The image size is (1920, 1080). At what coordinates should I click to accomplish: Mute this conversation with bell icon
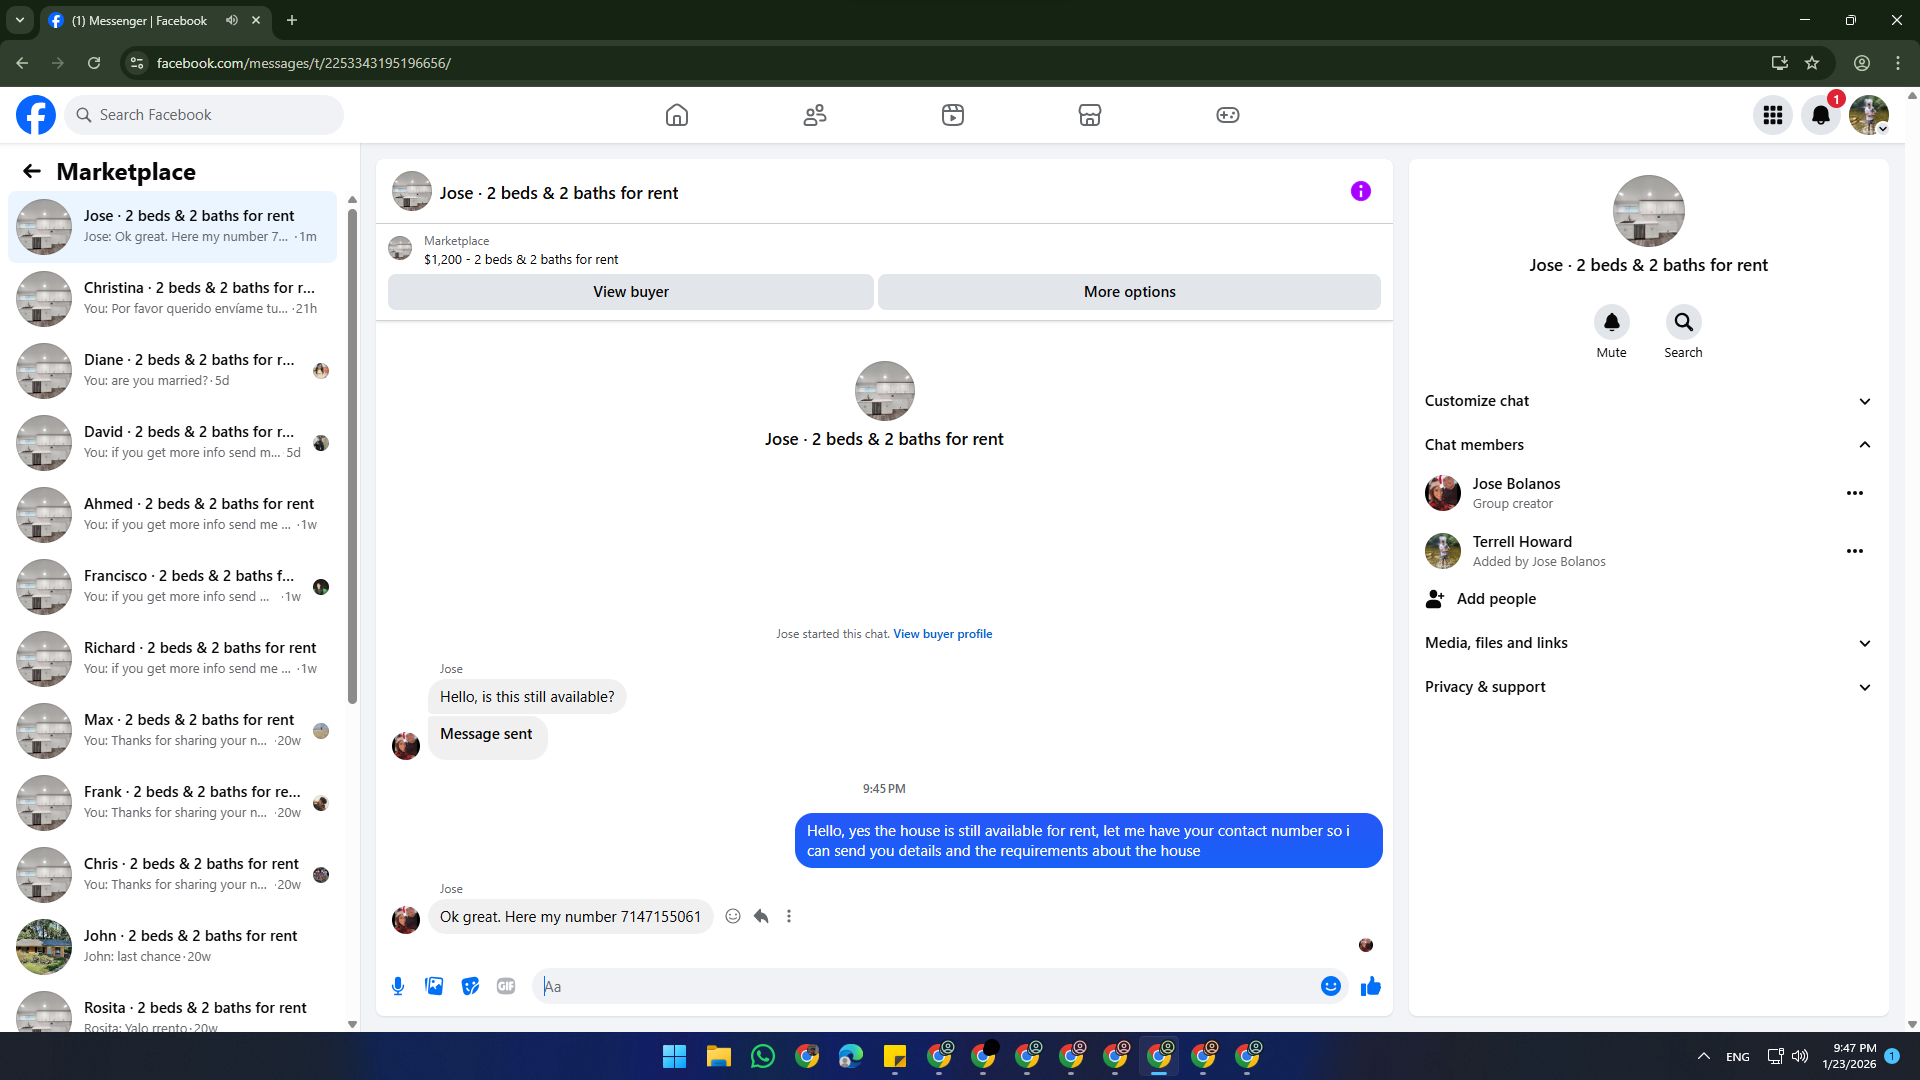tap(1611, 322)
